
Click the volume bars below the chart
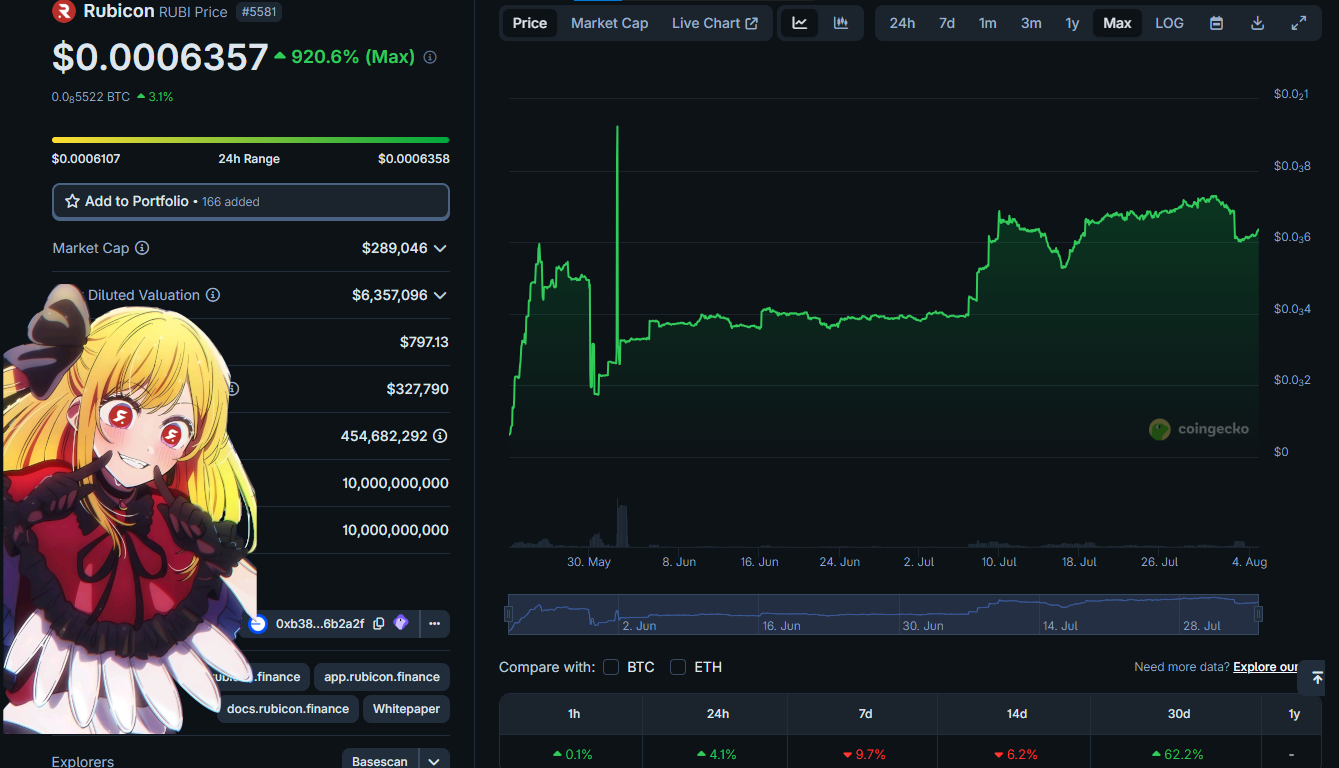tap(884, 525)
